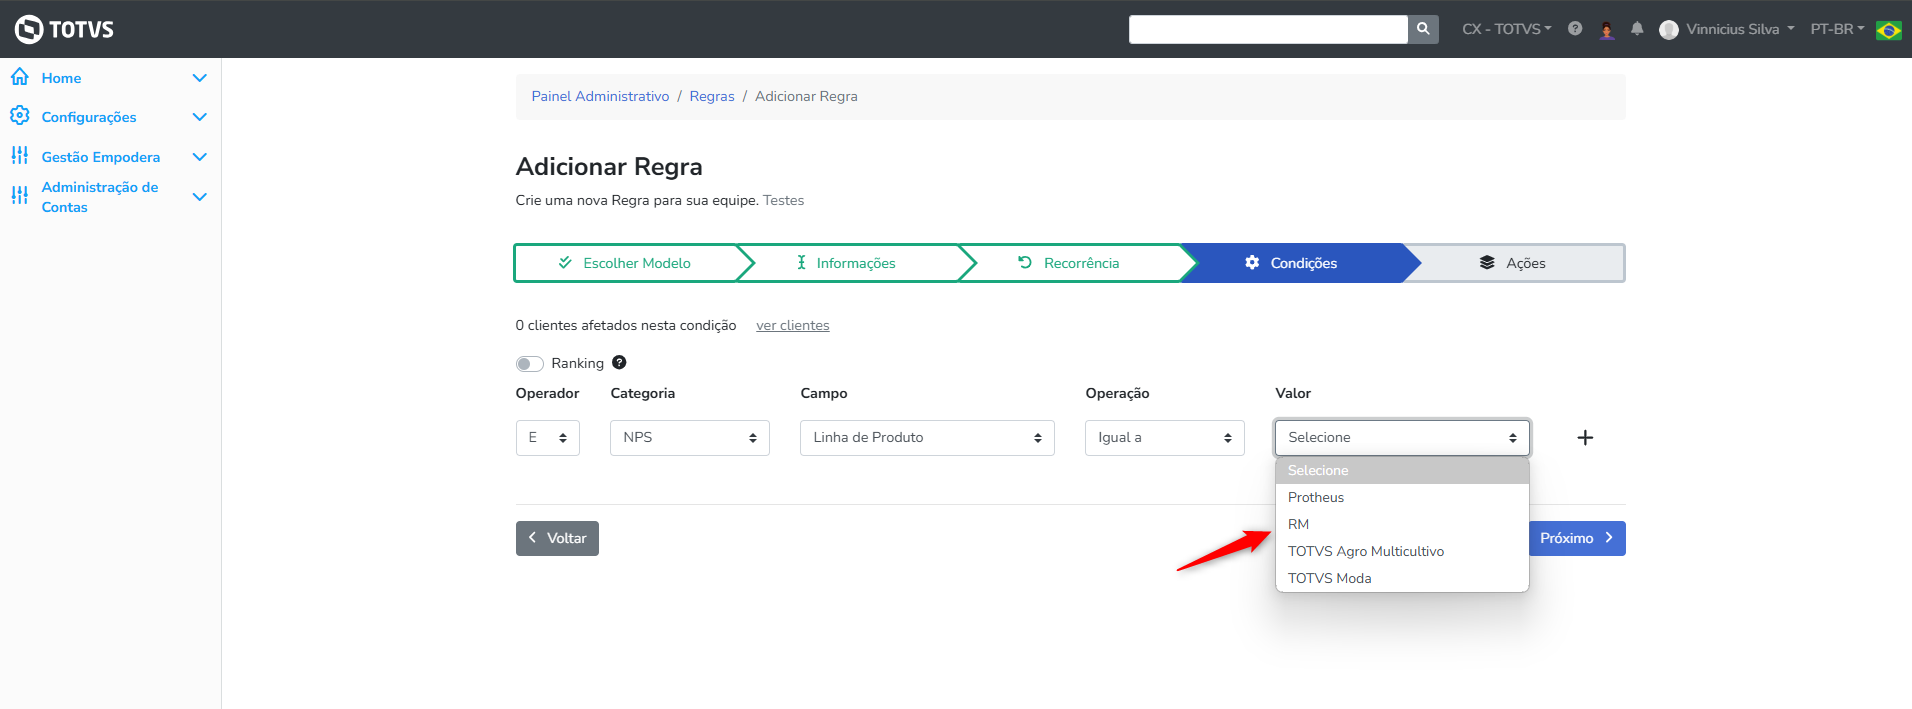Open the Categoria dropdown showing NPS

pos(690,438)
